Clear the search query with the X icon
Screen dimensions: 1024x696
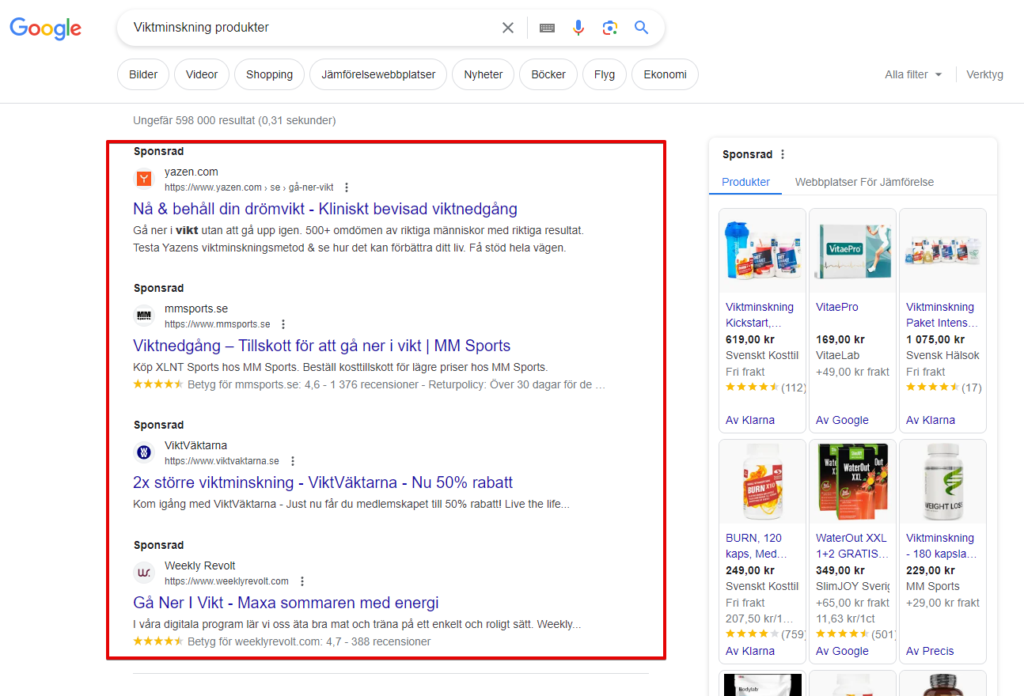pos(507,27)
